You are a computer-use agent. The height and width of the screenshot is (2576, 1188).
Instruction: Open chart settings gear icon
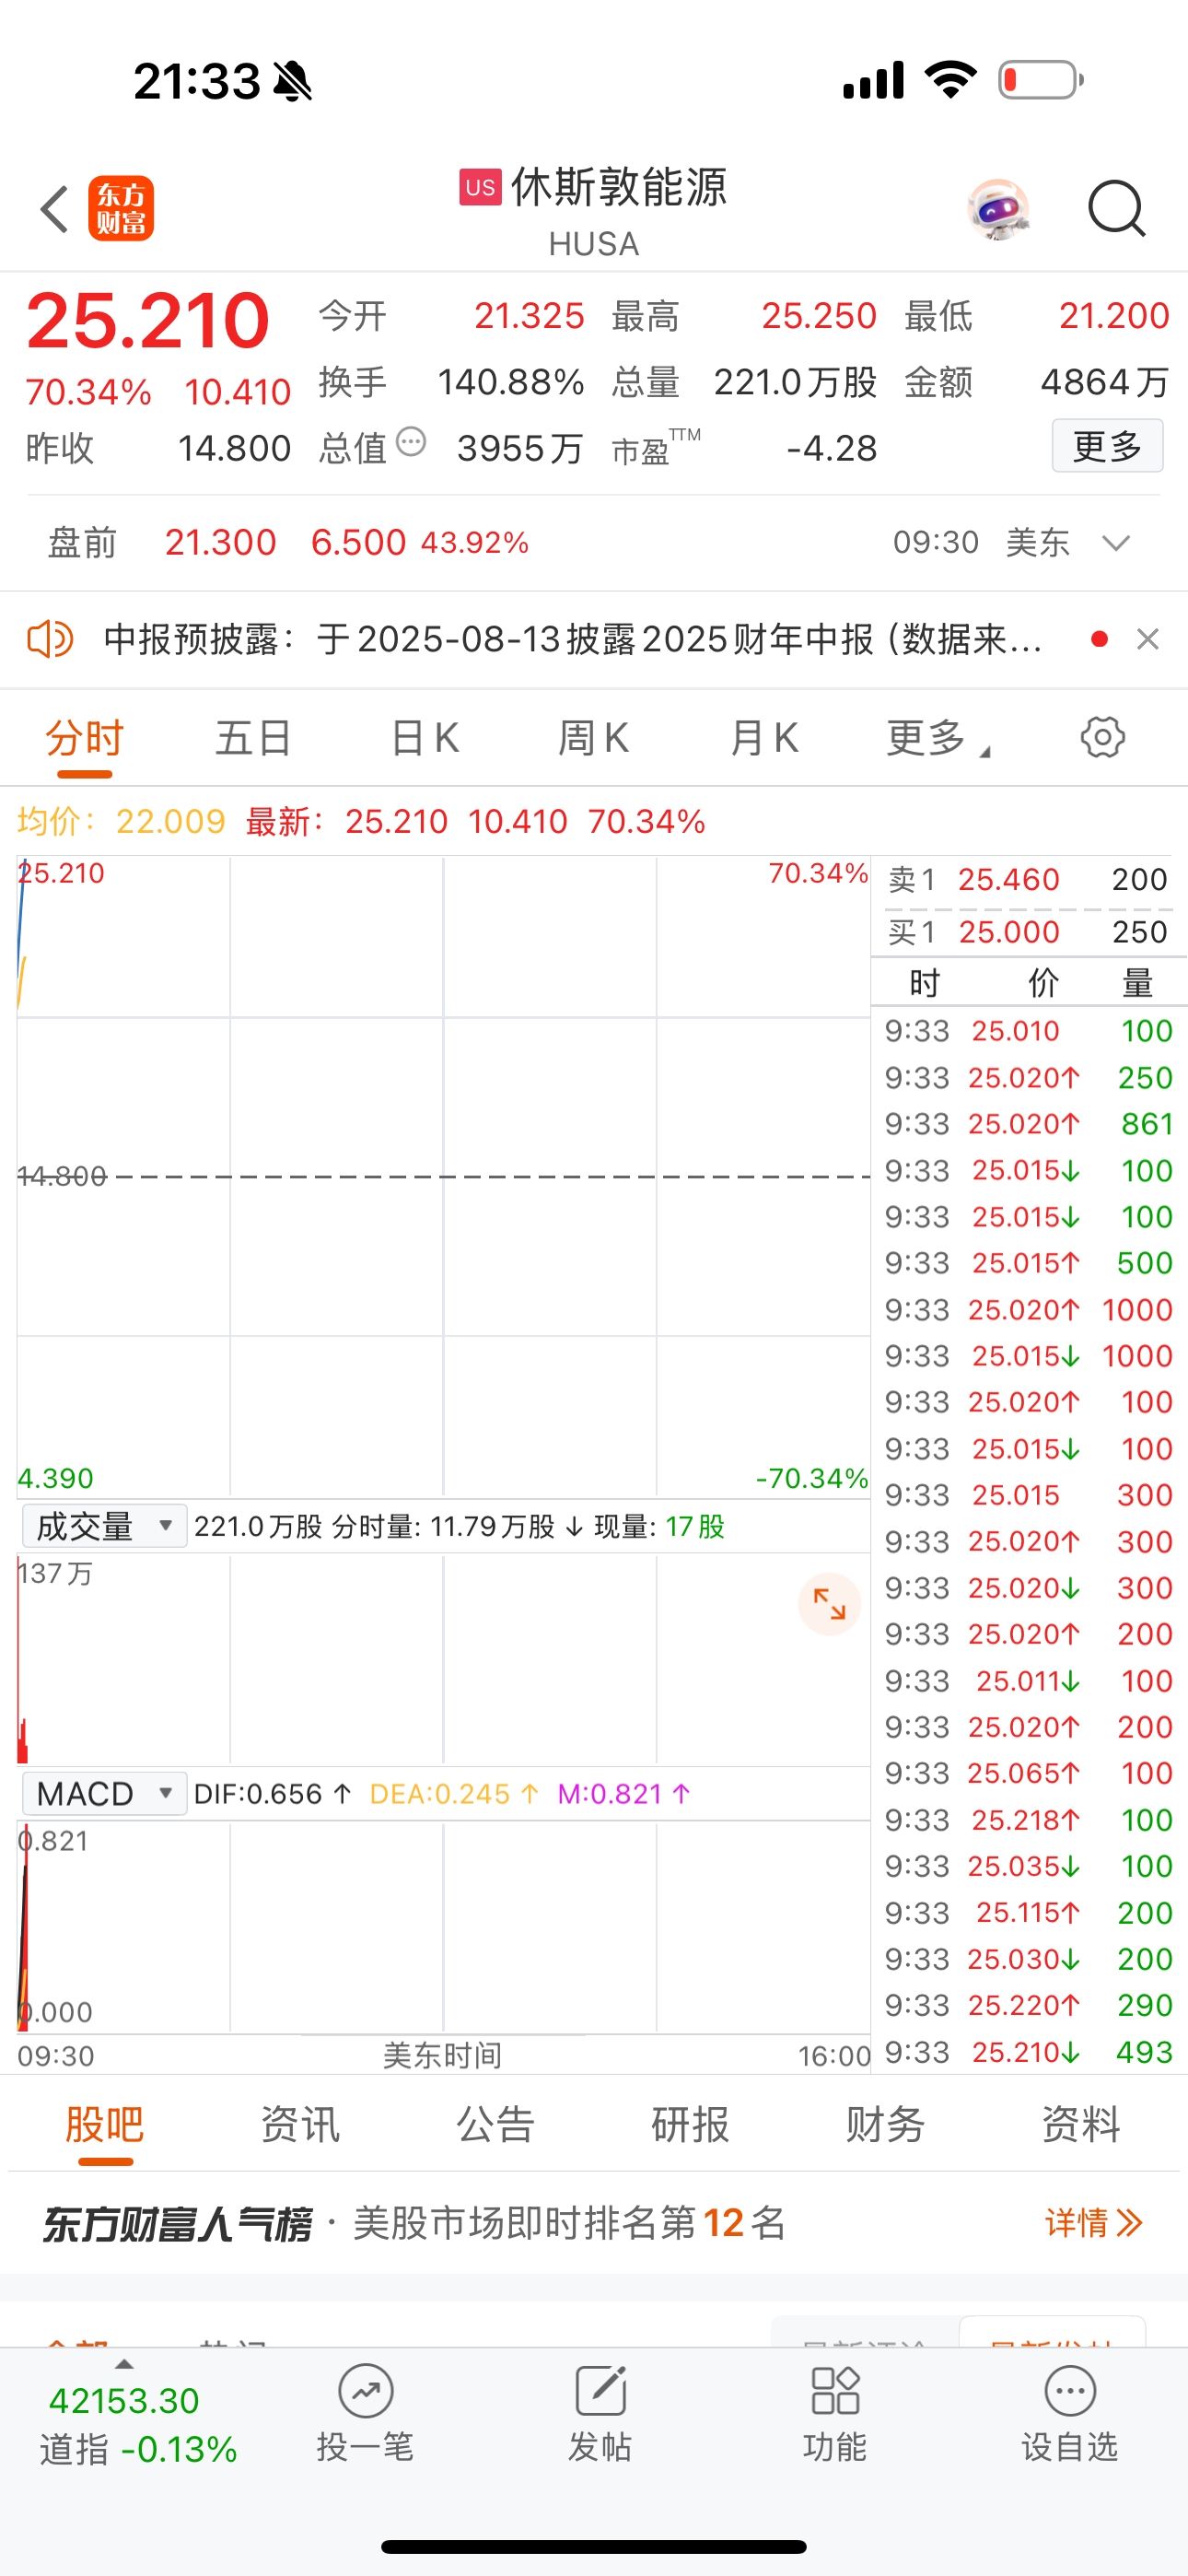(x=1102, y=738)
